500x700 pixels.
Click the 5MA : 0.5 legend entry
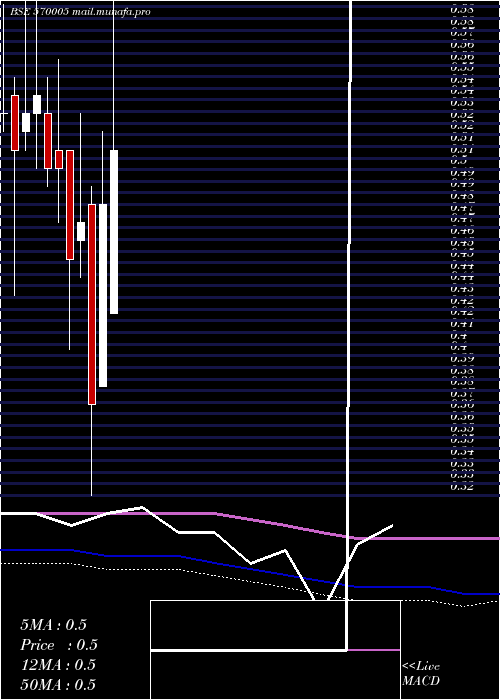pyautogui.click(x=53, y=625)
